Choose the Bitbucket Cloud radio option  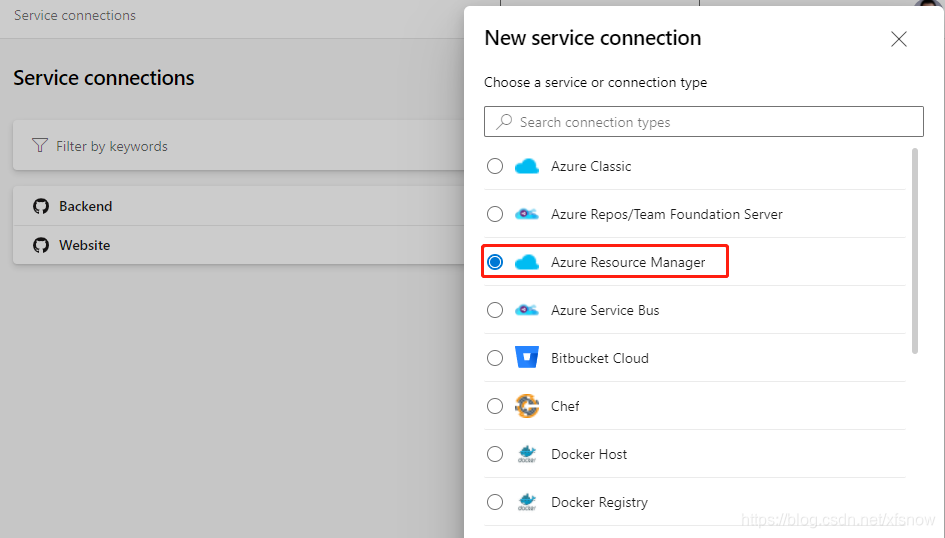(x=495, y=358)
